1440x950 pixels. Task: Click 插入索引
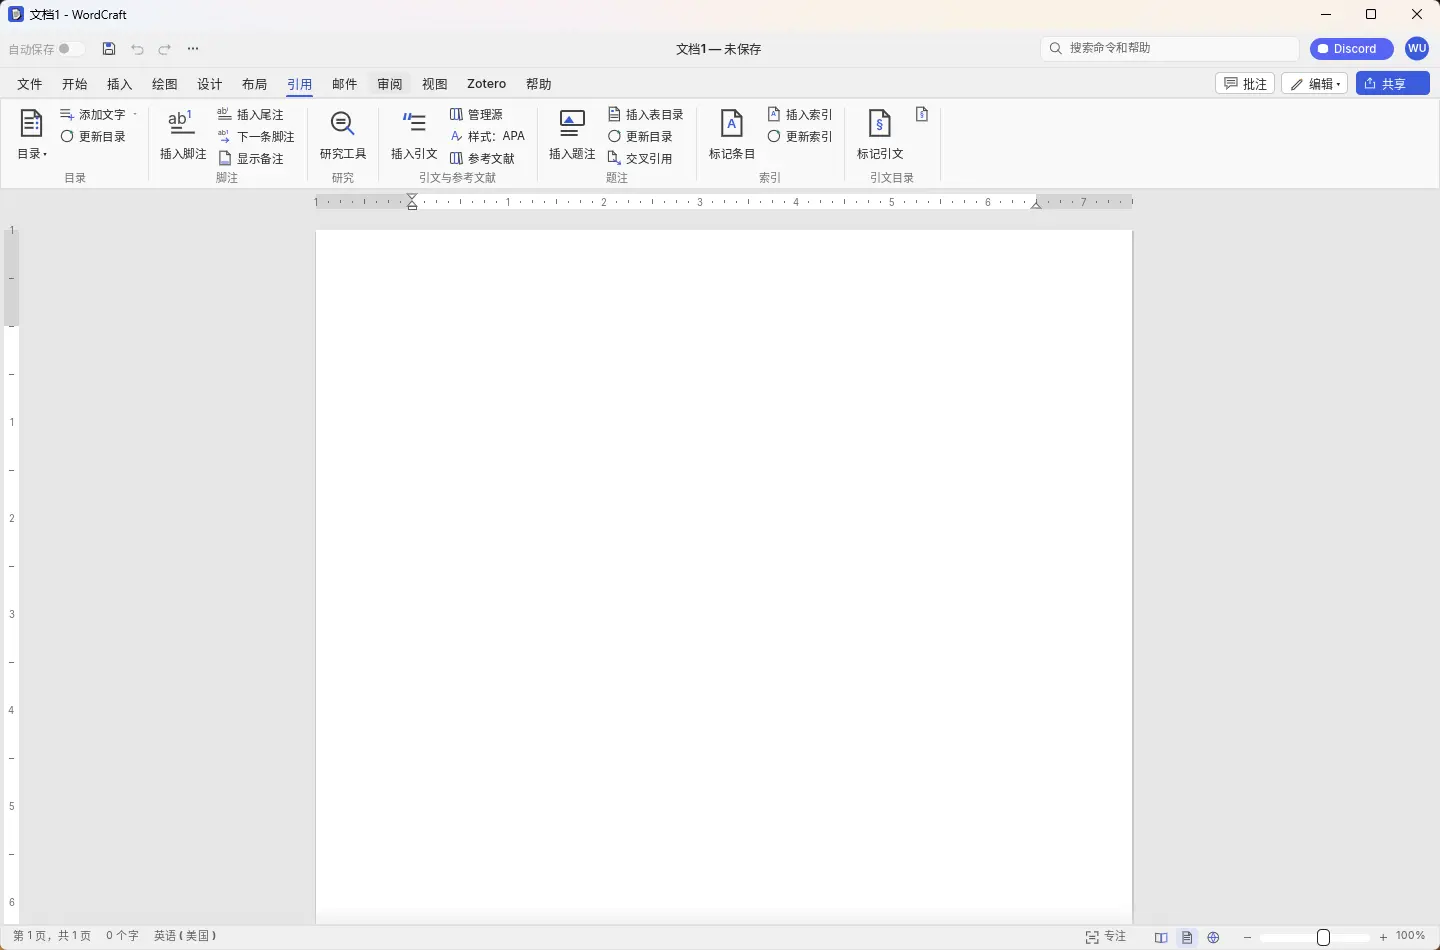coord(800,115)
